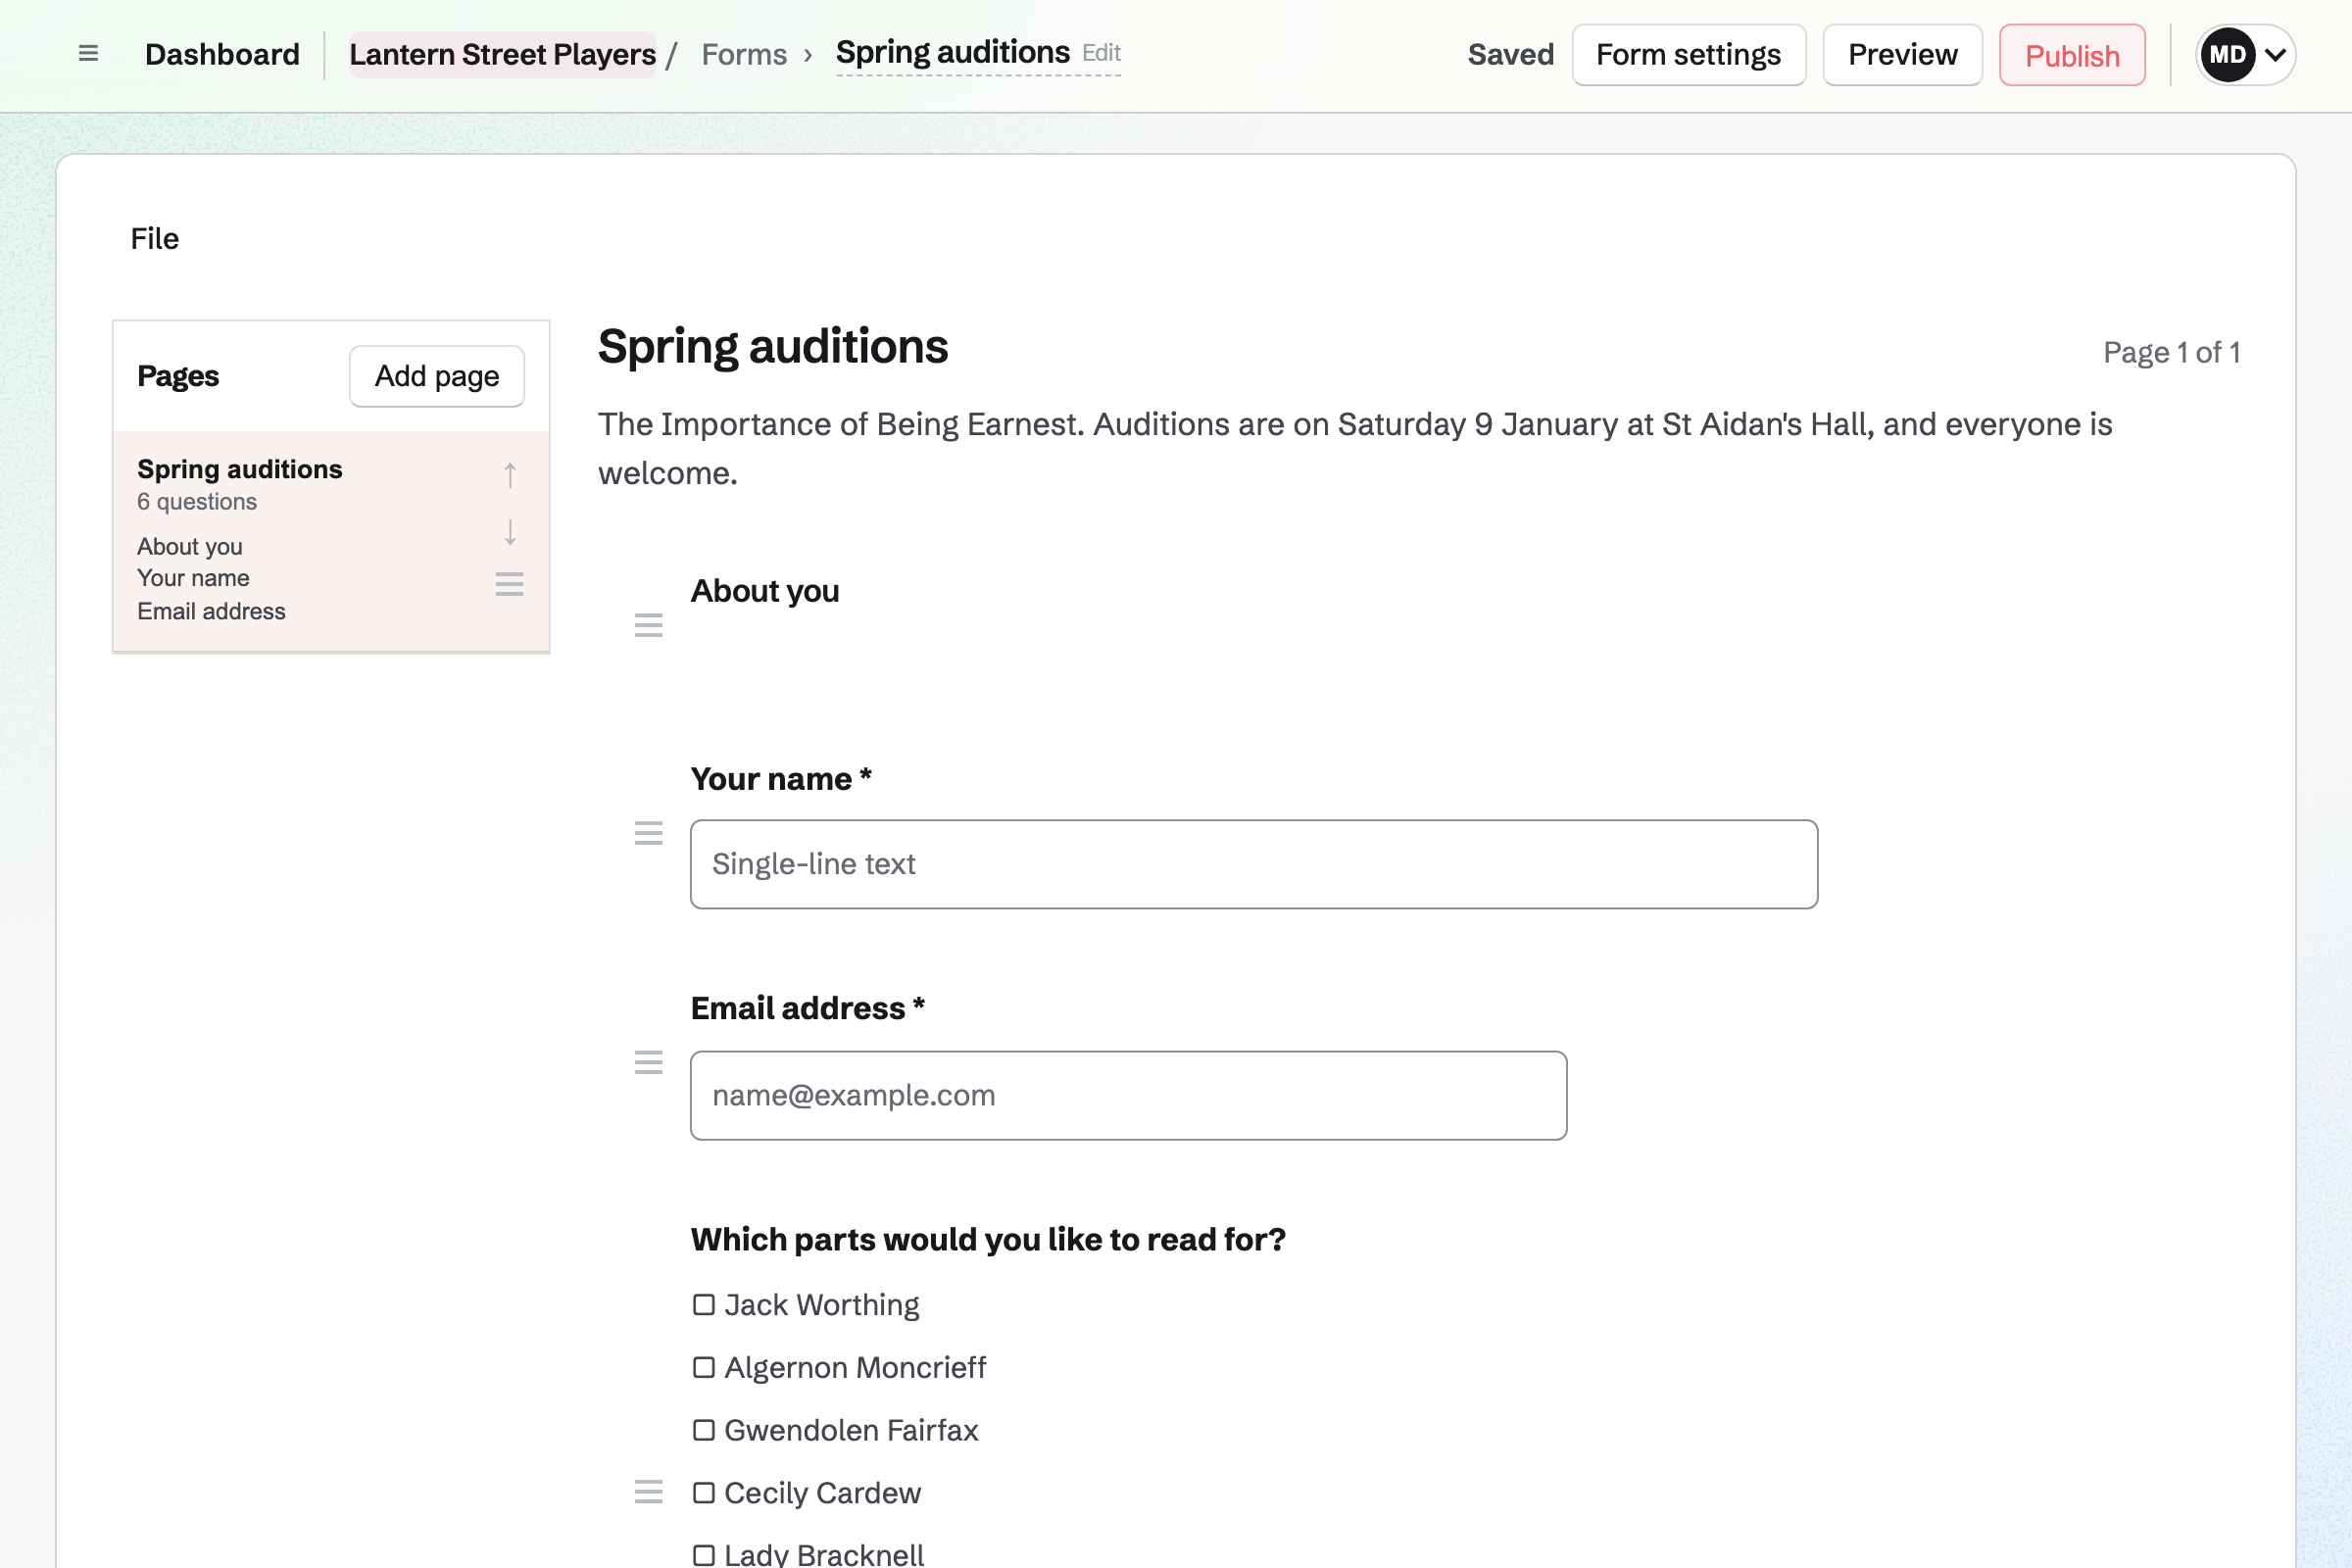Click the 'Page 1 of 1' indicator
Image resolution: width=2352 pixels, height=1568 pixels.
click(x=2172, y=353)
